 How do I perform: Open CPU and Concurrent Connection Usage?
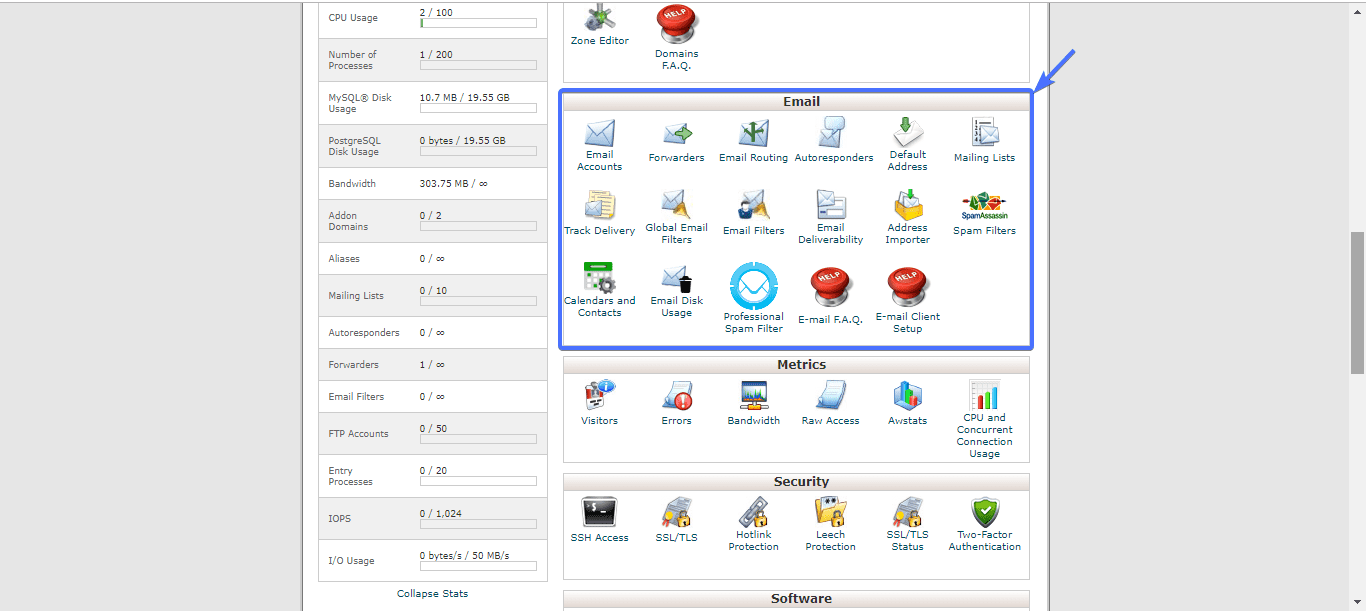984,419
